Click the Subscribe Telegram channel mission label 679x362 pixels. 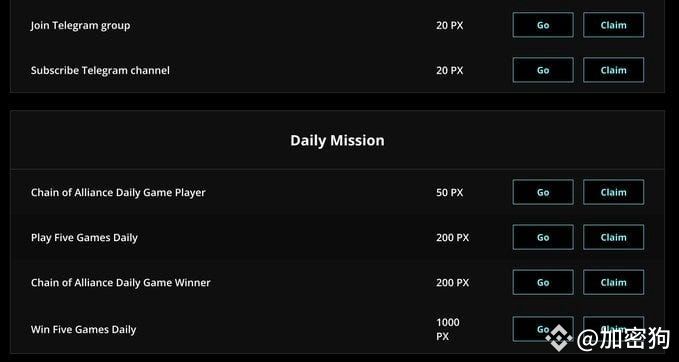tap(100, 70)
